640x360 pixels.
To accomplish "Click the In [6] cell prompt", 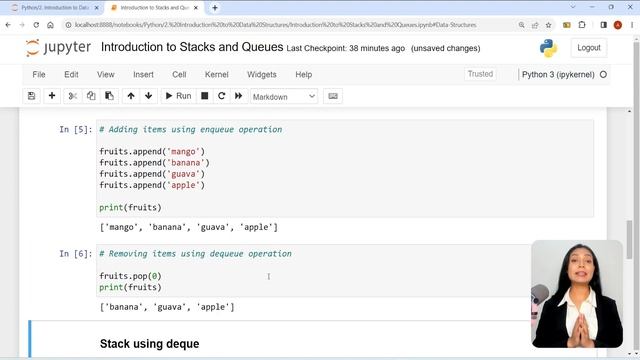I will [x=76, y=253].
